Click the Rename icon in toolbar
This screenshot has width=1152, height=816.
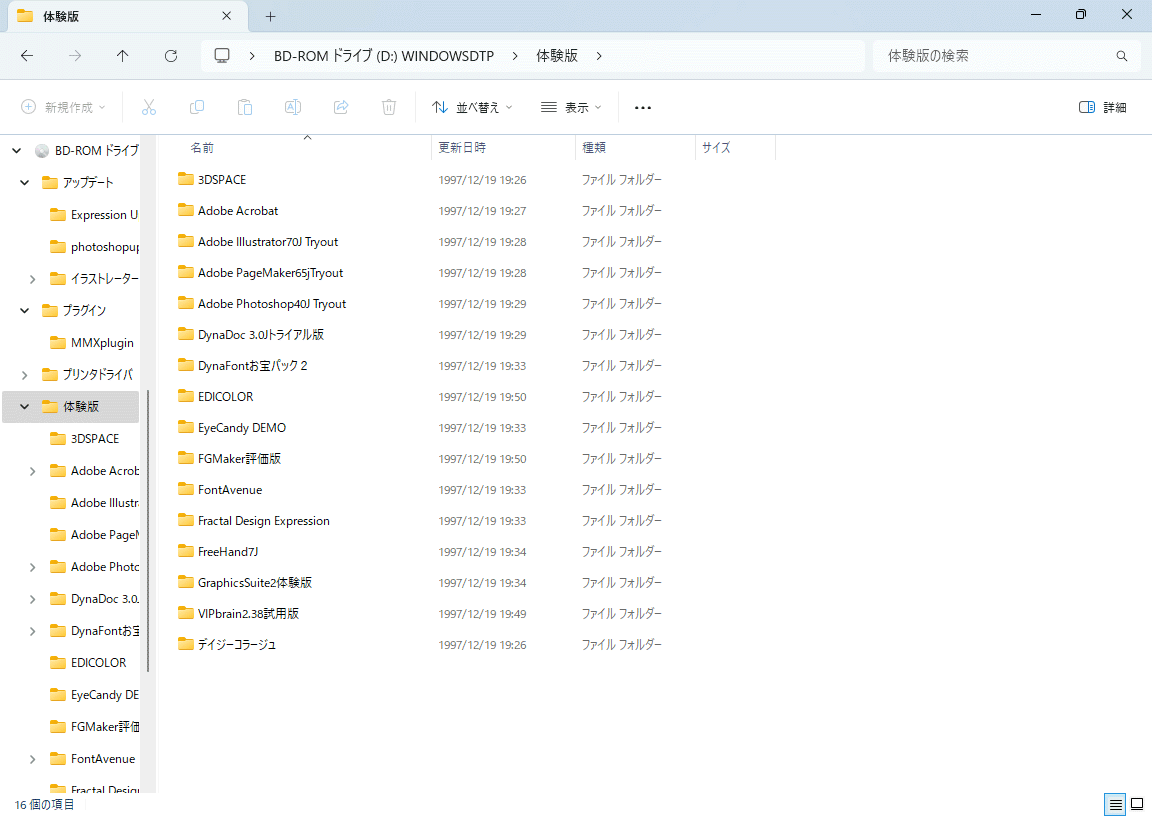click(x=292, y=107)
